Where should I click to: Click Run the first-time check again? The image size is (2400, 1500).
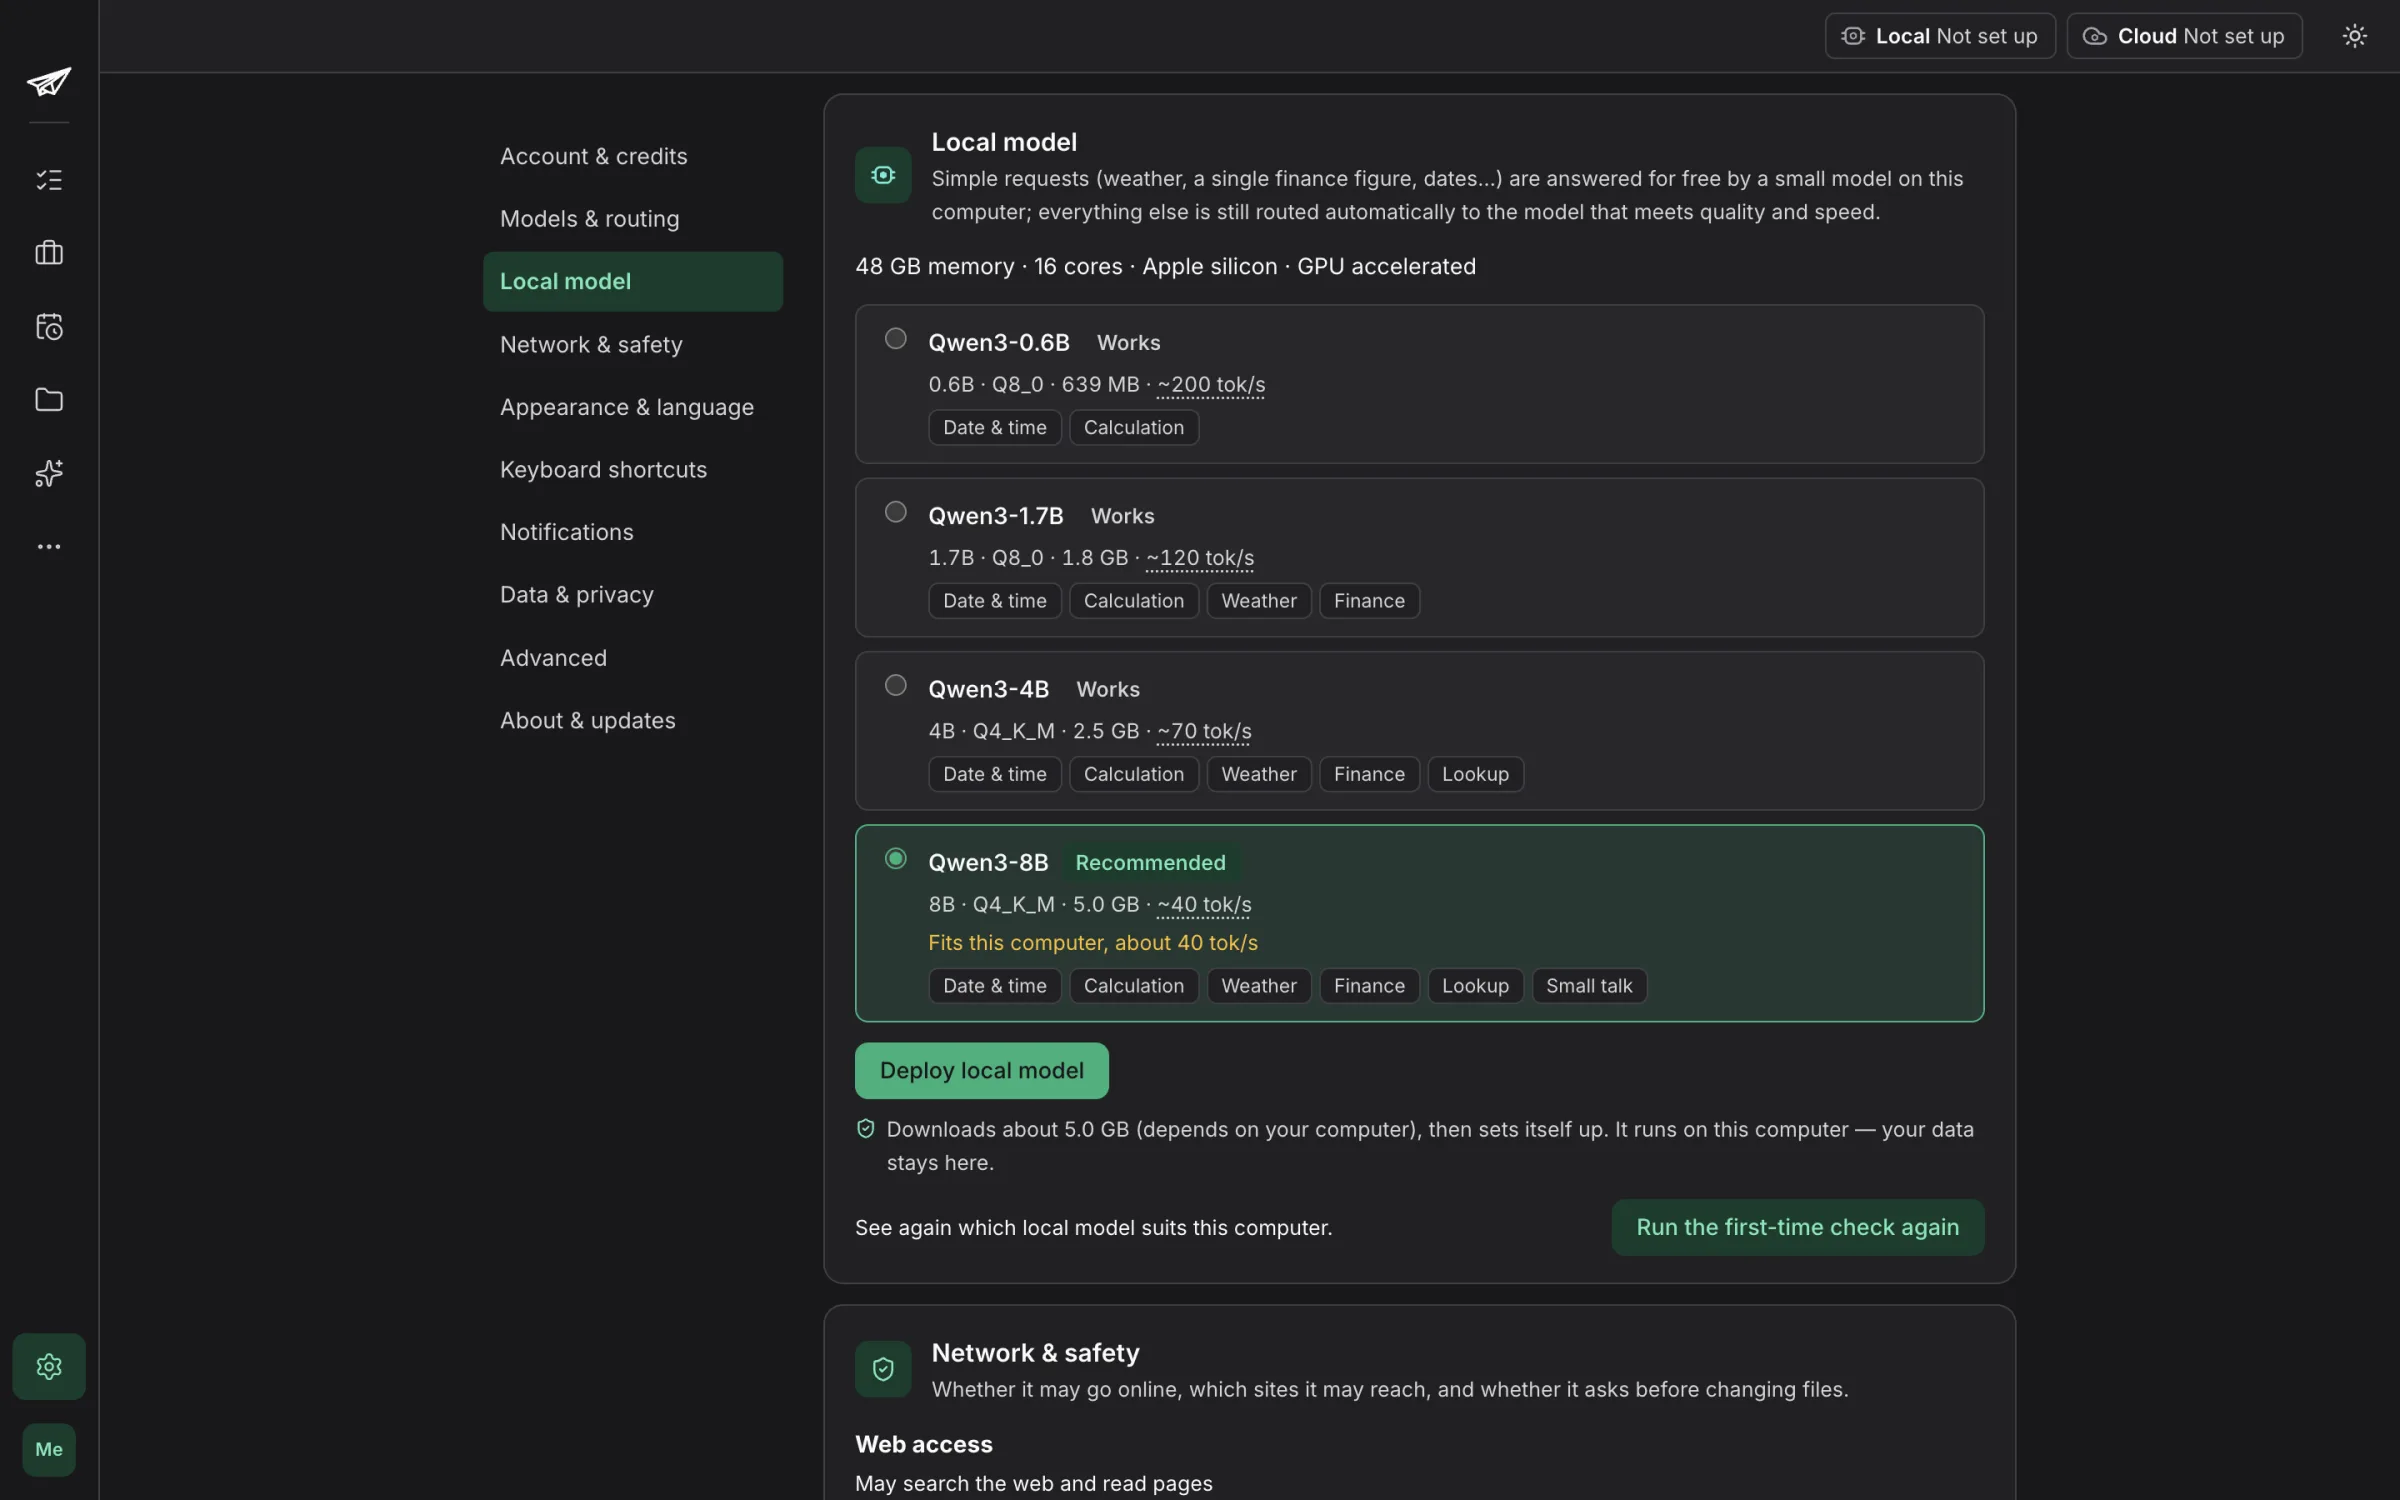tap(1797, 1227)
